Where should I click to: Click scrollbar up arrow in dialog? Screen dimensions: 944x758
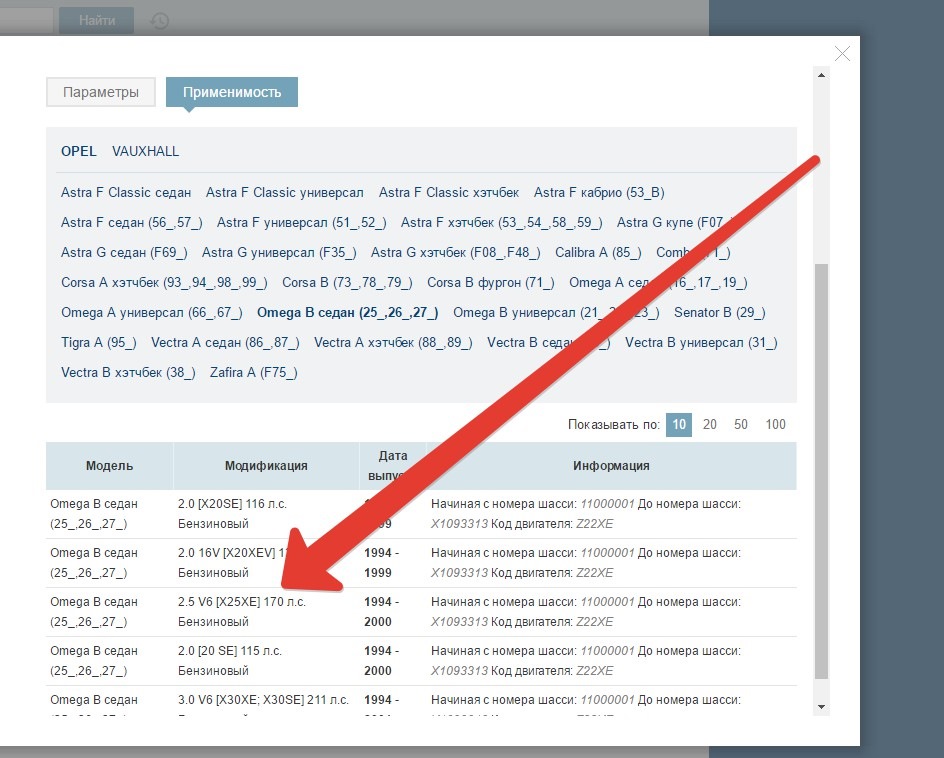pyautogui.click(x=821, y=75)
